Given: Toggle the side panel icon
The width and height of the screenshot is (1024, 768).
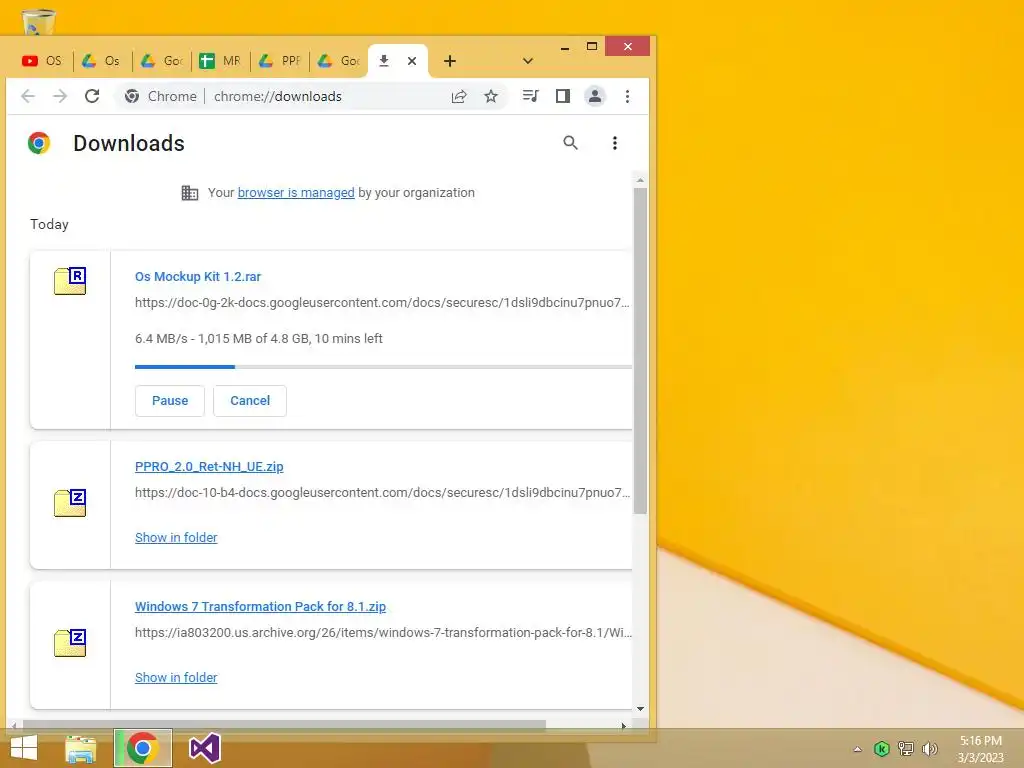Looking at the screenshot, I should (x=562, y=96).
